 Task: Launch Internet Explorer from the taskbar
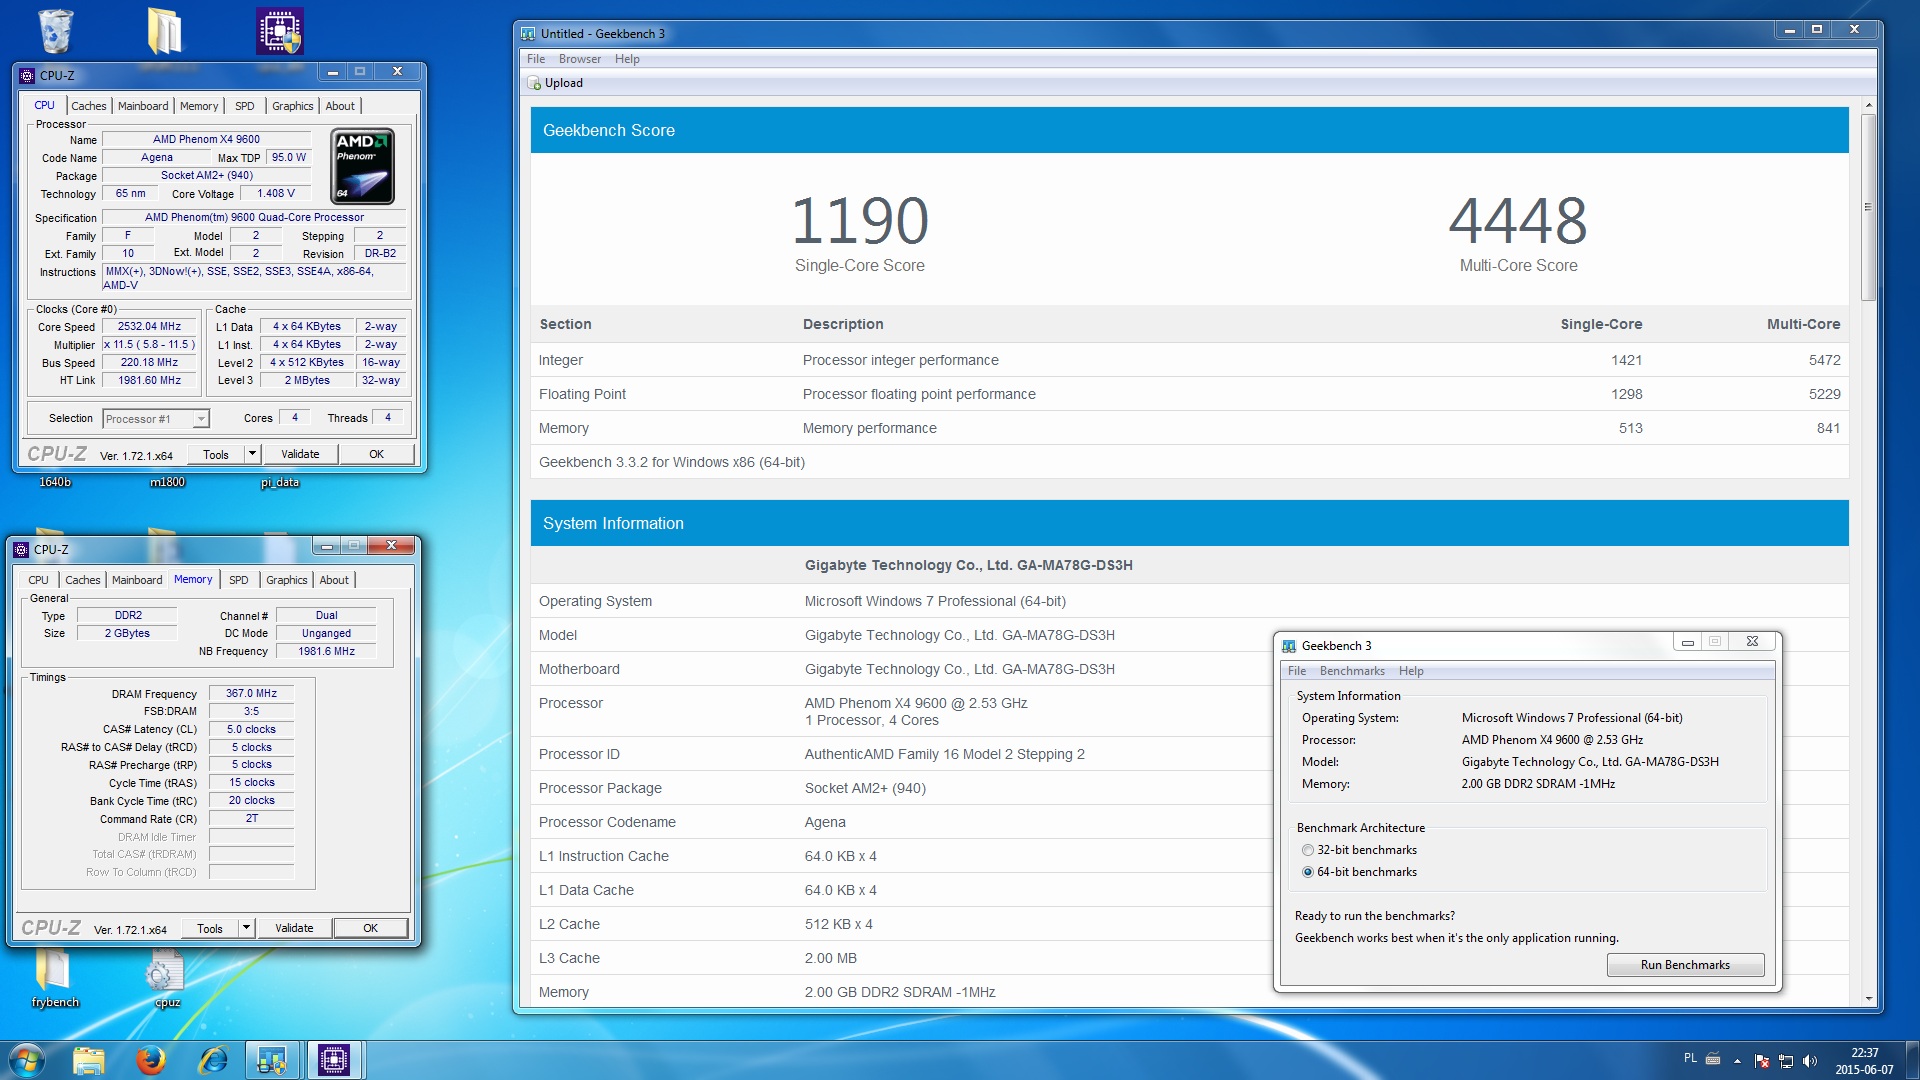213,1060
